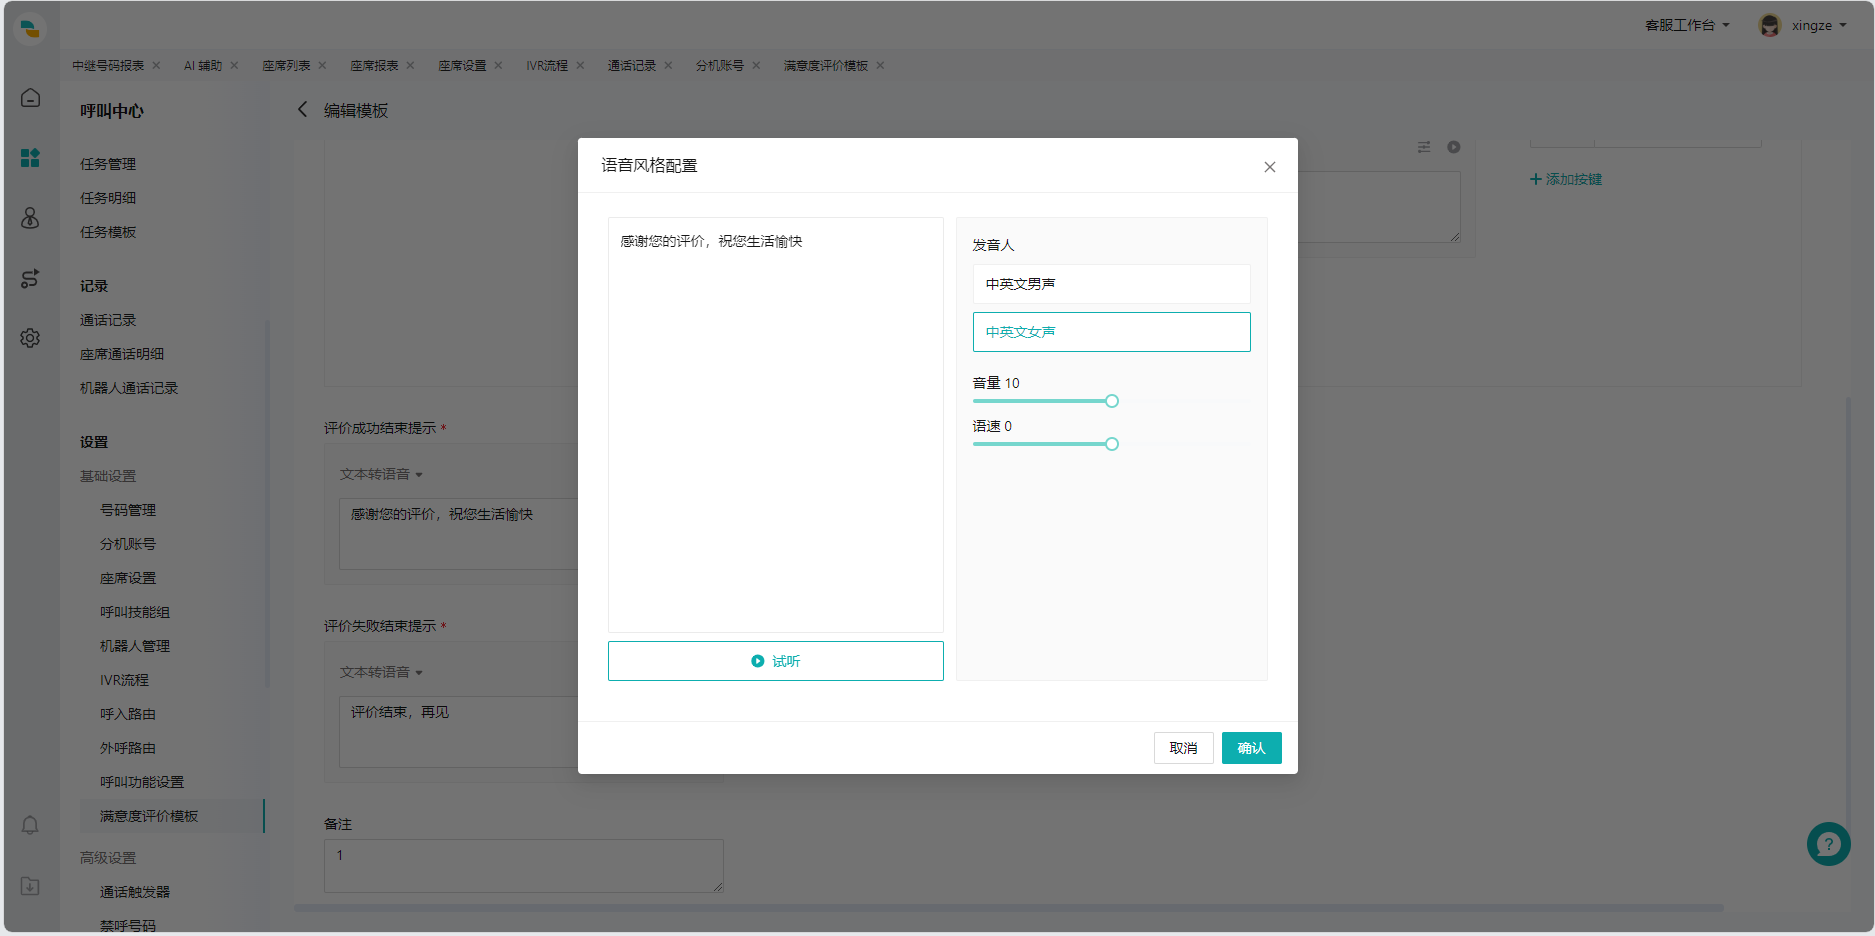Open the notification bell icon
1875x936 pixels.
31,825
